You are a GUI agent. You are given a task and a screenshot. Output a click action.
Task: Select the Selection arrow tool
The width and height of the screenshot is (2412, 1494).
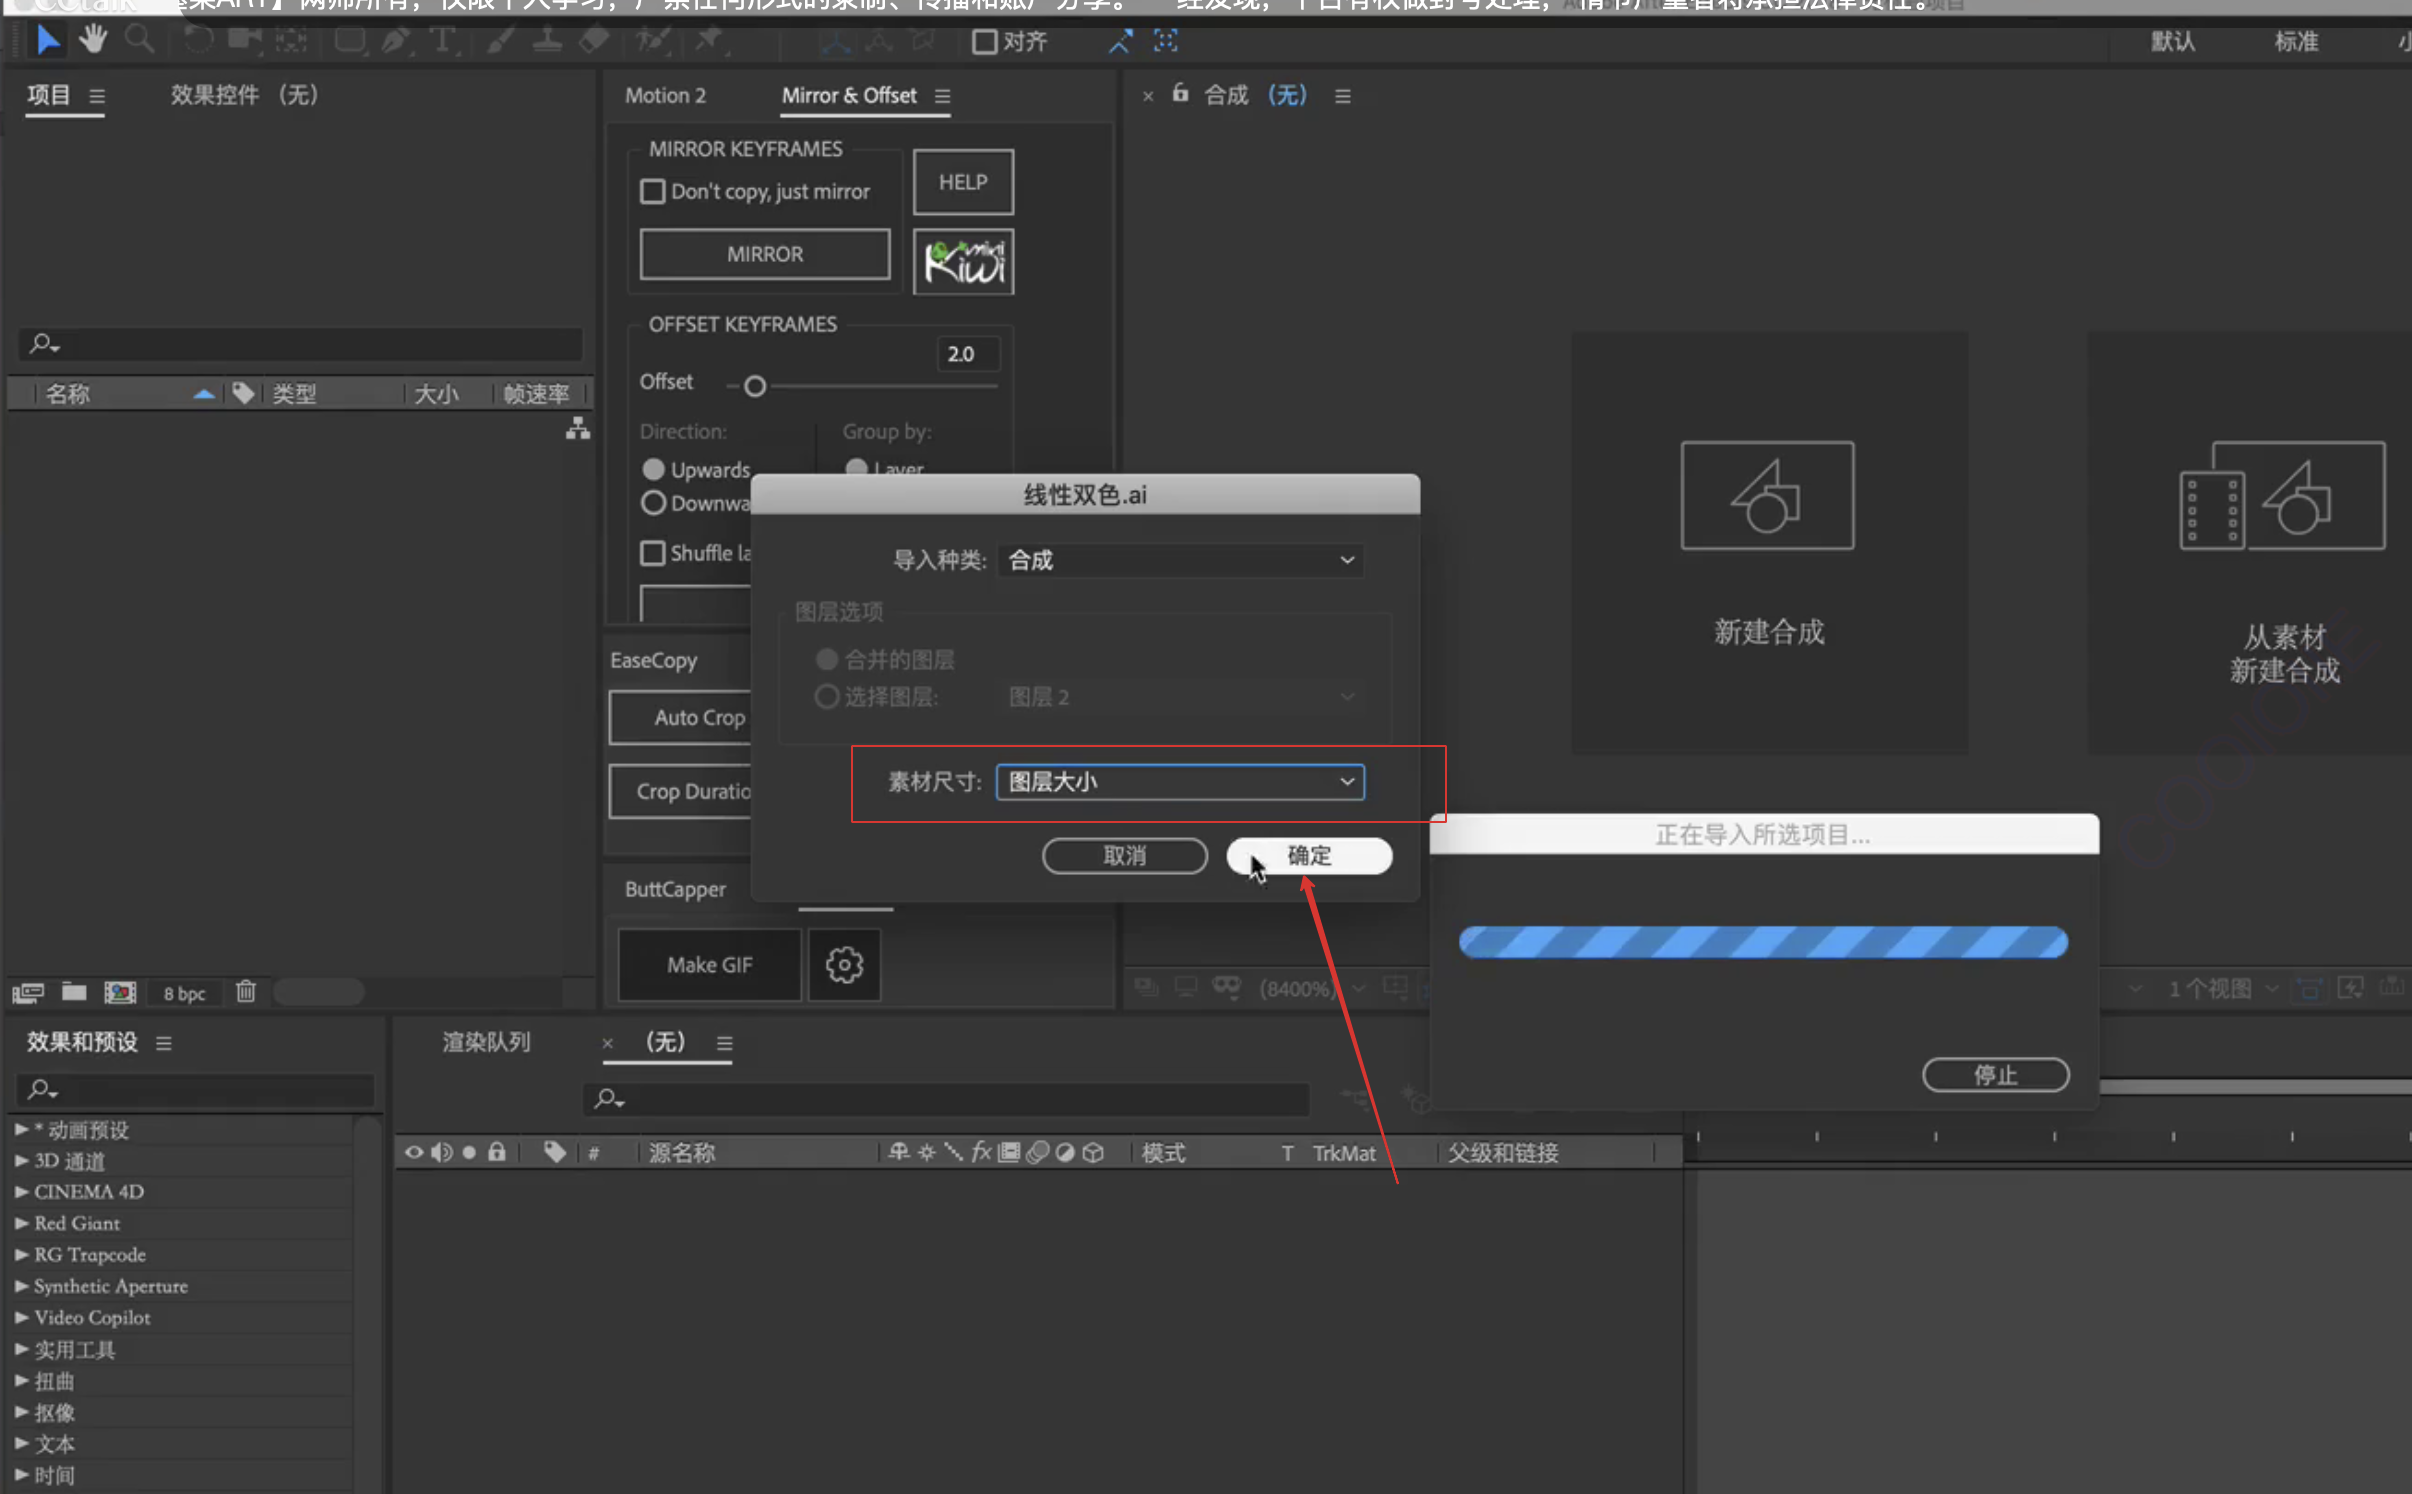point(47,41)
